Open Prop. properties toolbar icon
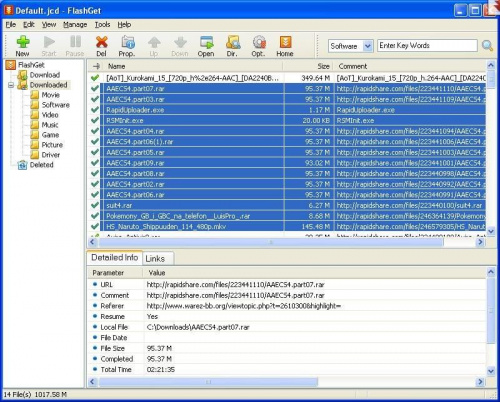 [127, 46]
